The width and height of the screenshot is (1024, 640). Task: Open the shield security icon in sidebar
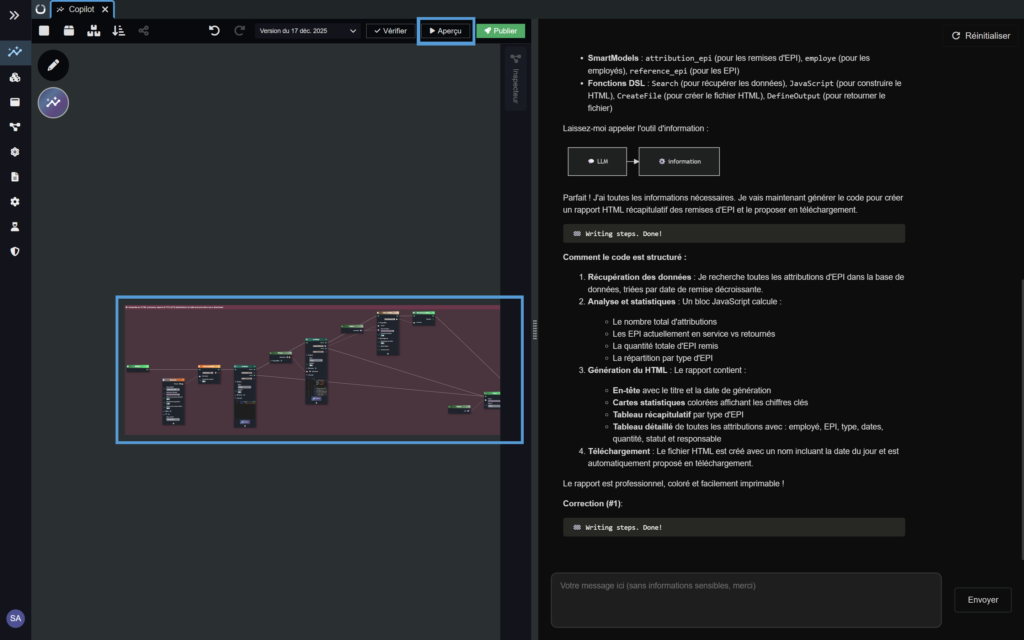[15, 252]
